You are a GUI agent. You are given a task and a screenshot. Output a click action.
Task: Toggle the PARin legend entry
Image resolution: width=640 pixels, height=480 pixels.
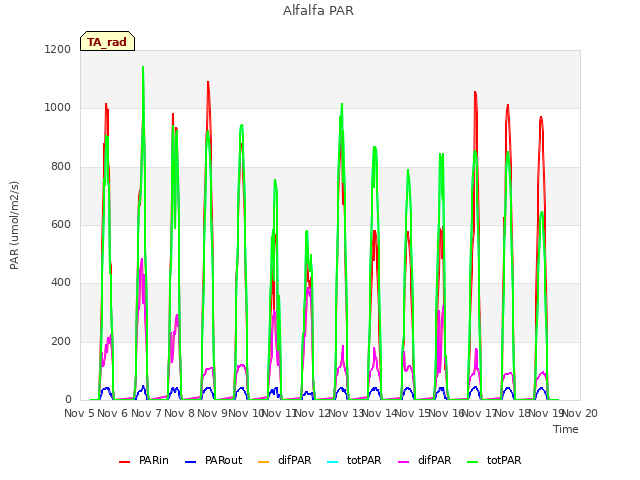click(144, 460)
